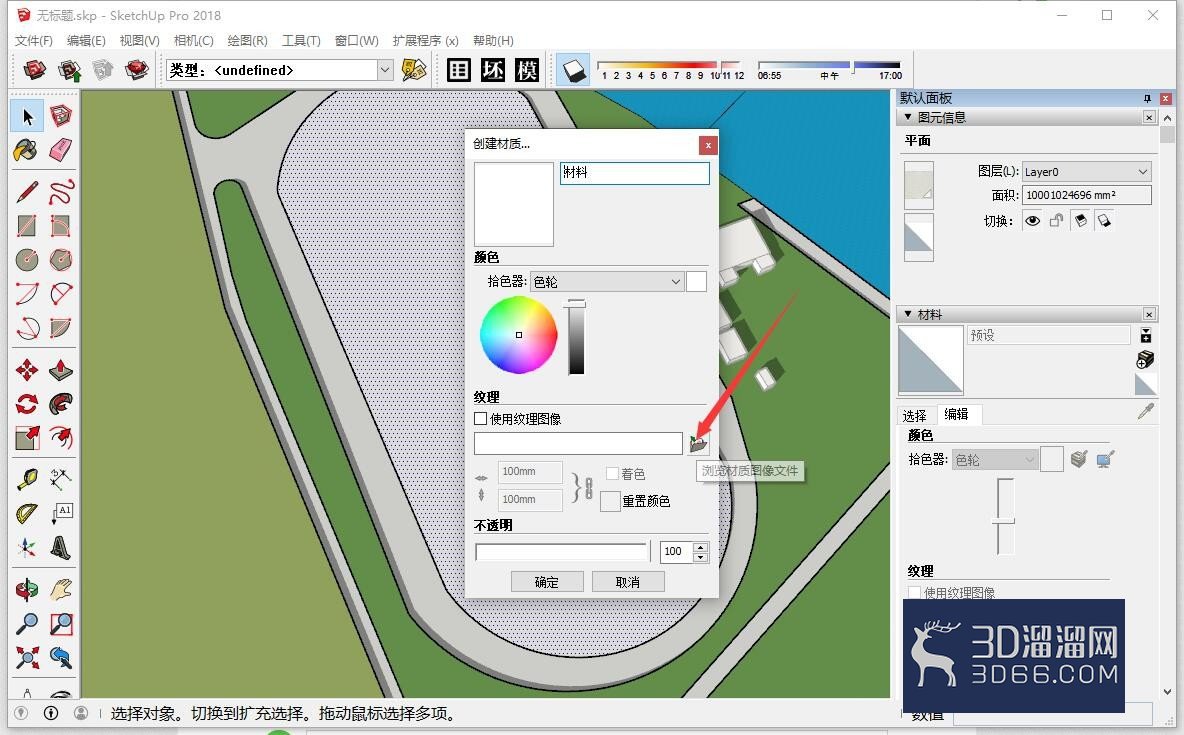Select the Follow Me tool
The width and height of the screenshot is (1184, 735).
point(61,404)
